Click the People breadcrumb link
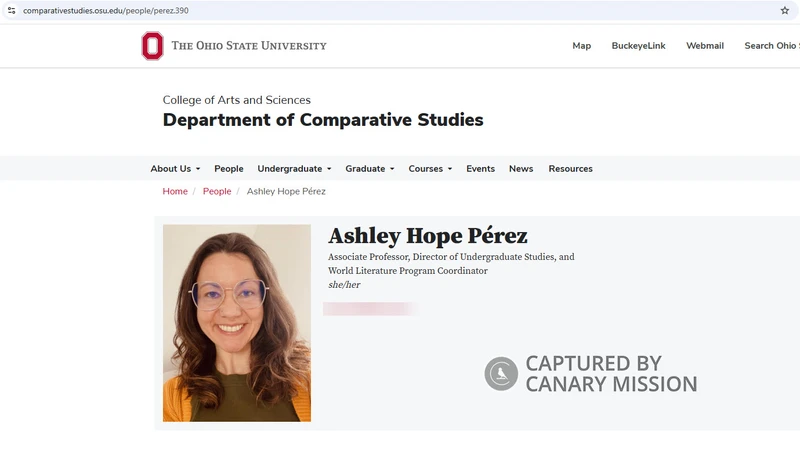The height and width of the screenshot is (456, 800). click(217, 191)
